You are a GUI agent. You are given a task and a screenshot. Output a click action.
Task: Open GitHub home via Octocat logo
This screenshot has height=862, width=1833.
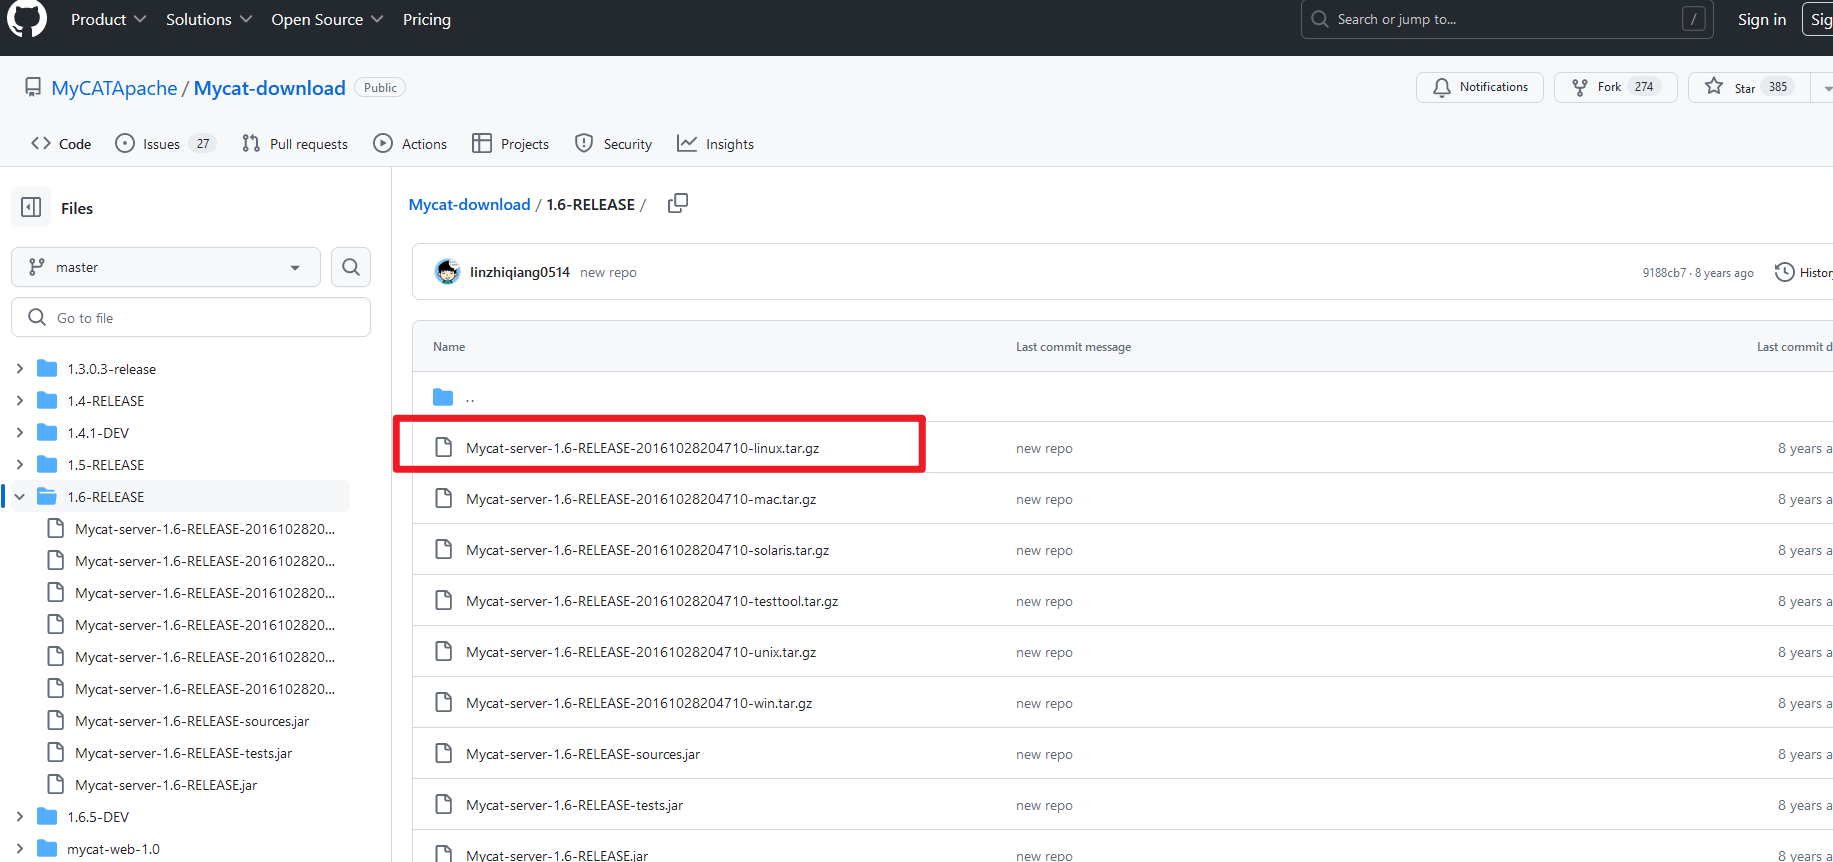pos(27,18)
